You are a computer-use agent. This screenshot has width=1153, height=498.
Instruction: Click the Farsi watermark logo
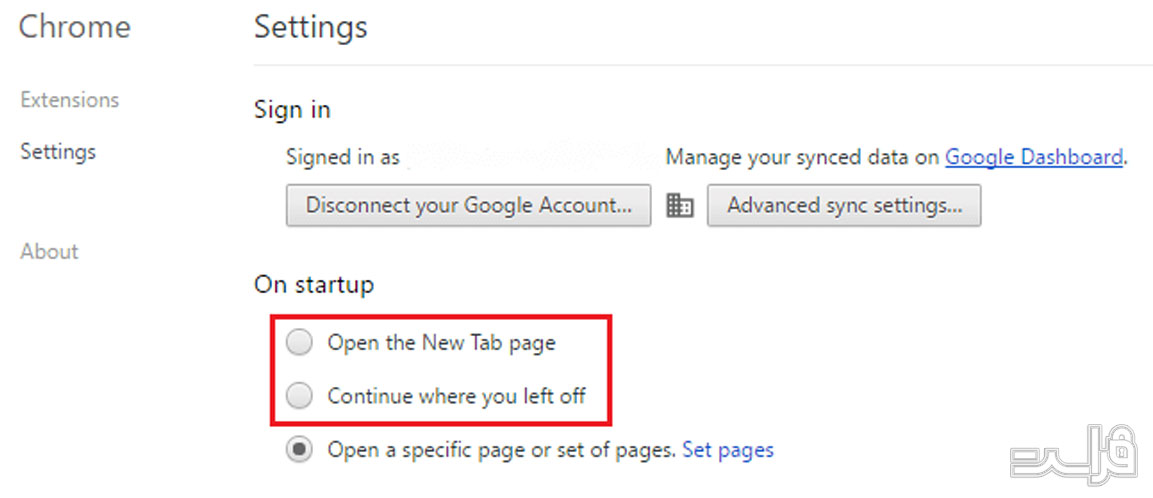tap(1073, 452)
